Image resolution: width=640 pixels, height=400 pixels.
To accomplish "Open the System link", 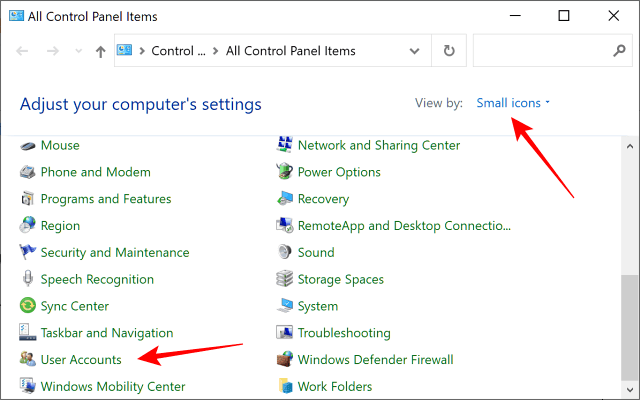I will [x=318, y=306].
